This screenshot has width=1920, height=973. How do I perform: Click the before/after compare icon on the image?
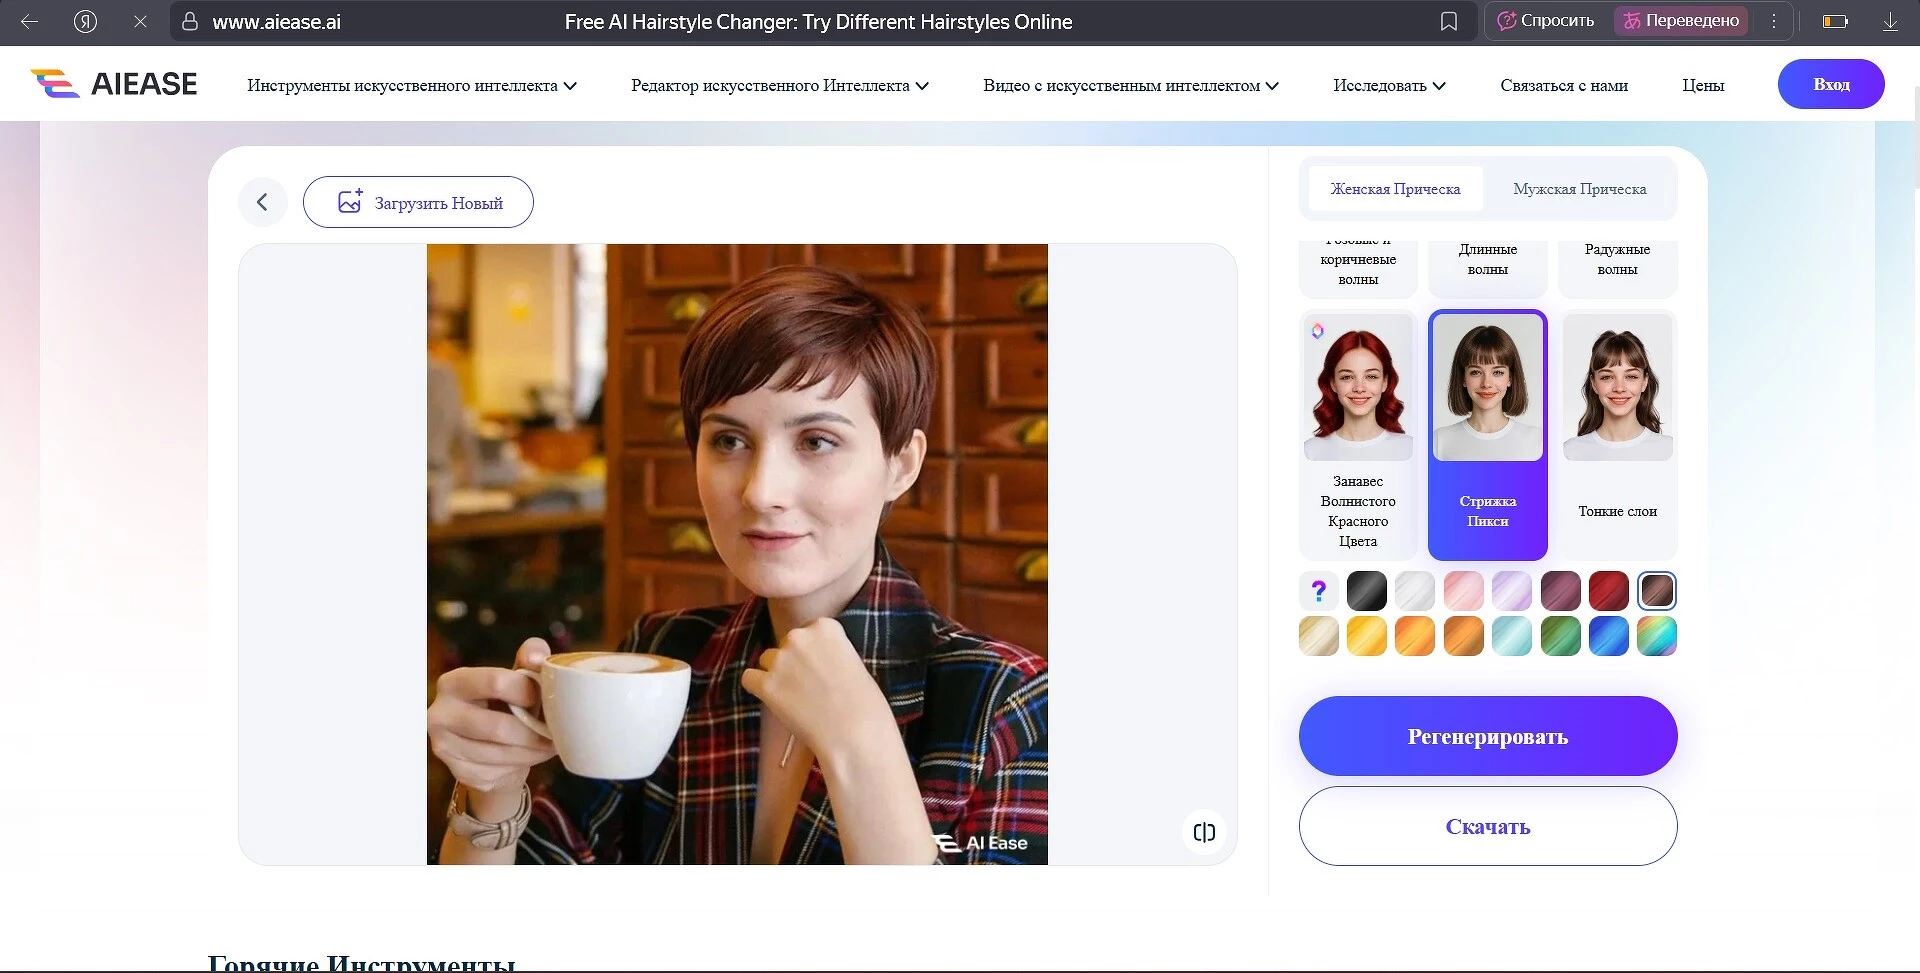pyautogui.click(x=1204, y=832)
